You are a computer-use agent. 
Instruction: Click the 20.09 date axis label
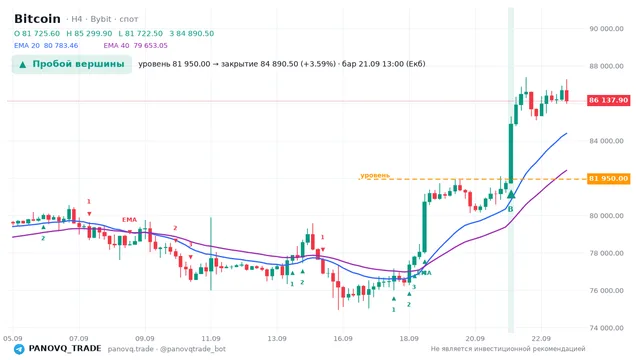pyautogui.click(x=475, y=339)
